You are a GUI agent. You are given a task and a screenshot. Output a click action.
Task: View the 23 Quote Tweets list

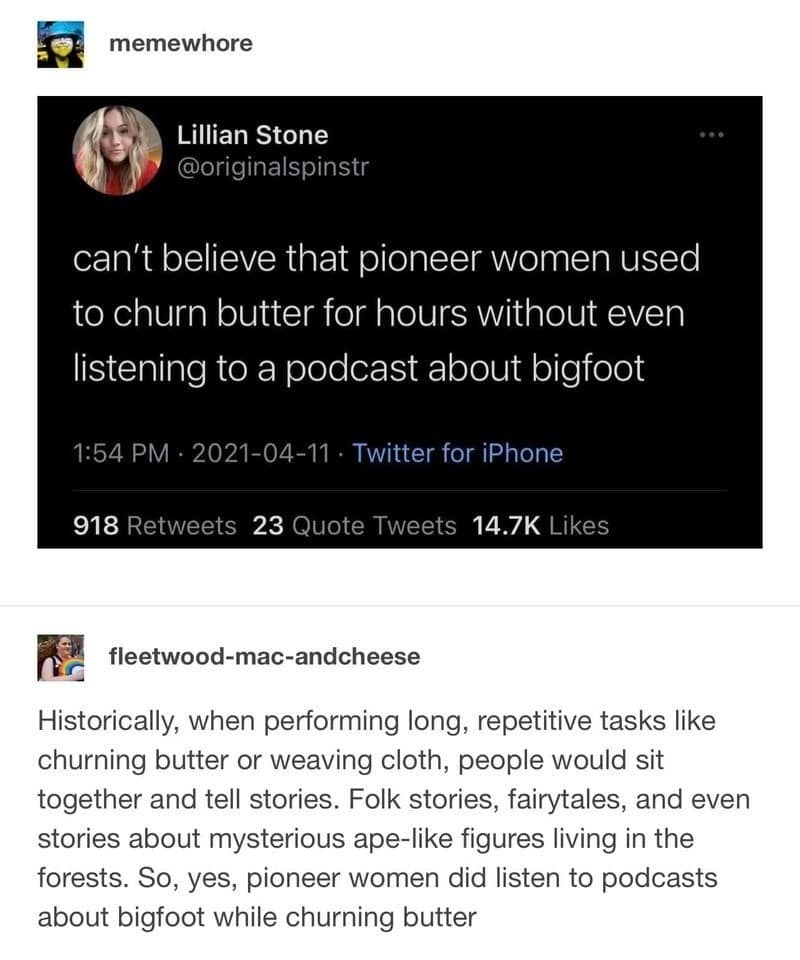pos(354,525)
